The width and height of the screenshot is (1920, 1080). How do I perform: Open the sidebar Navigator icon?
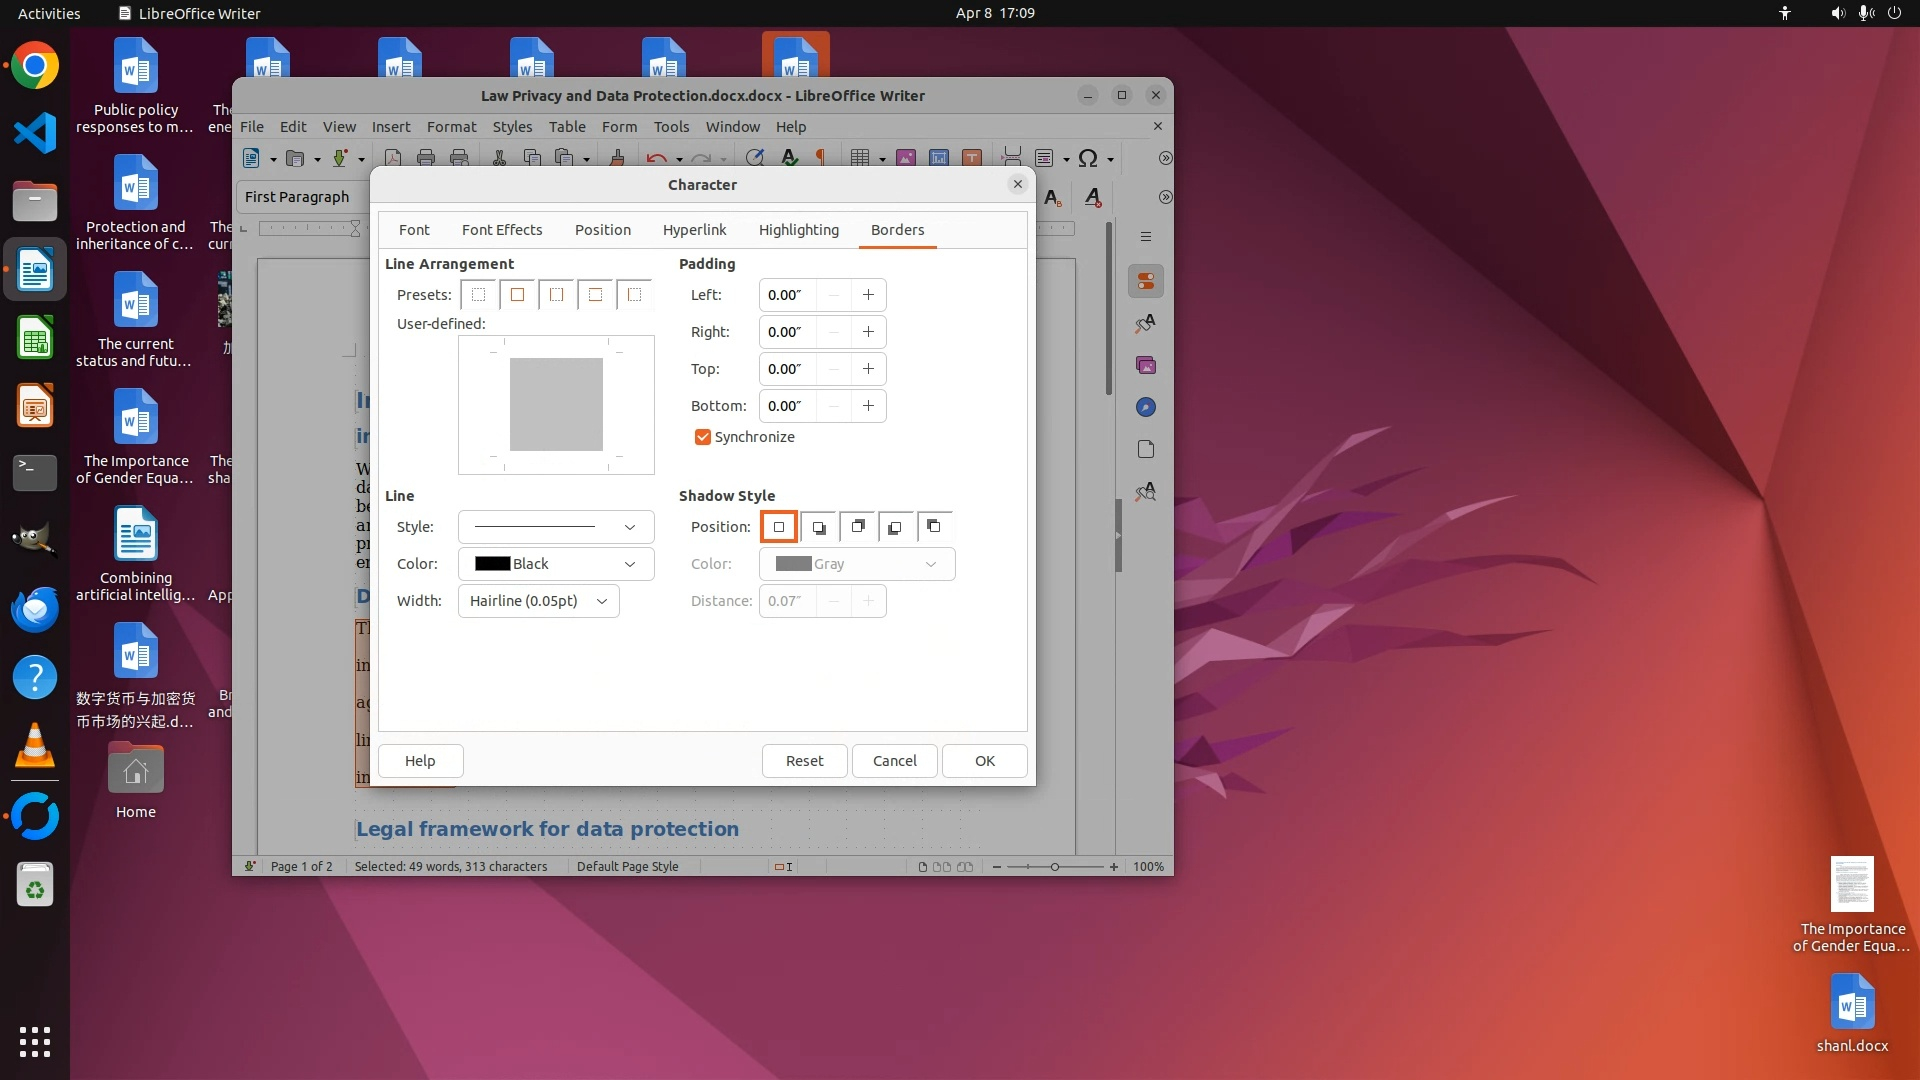[x=1146, y=407]
